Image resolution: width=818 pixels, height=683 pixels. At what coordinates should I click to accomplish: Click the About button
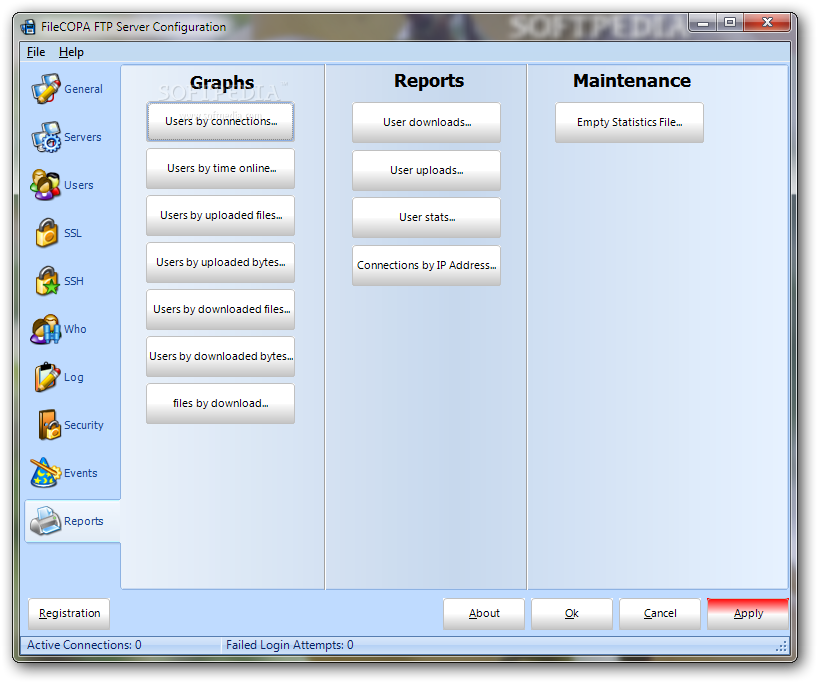click(484, 614)
